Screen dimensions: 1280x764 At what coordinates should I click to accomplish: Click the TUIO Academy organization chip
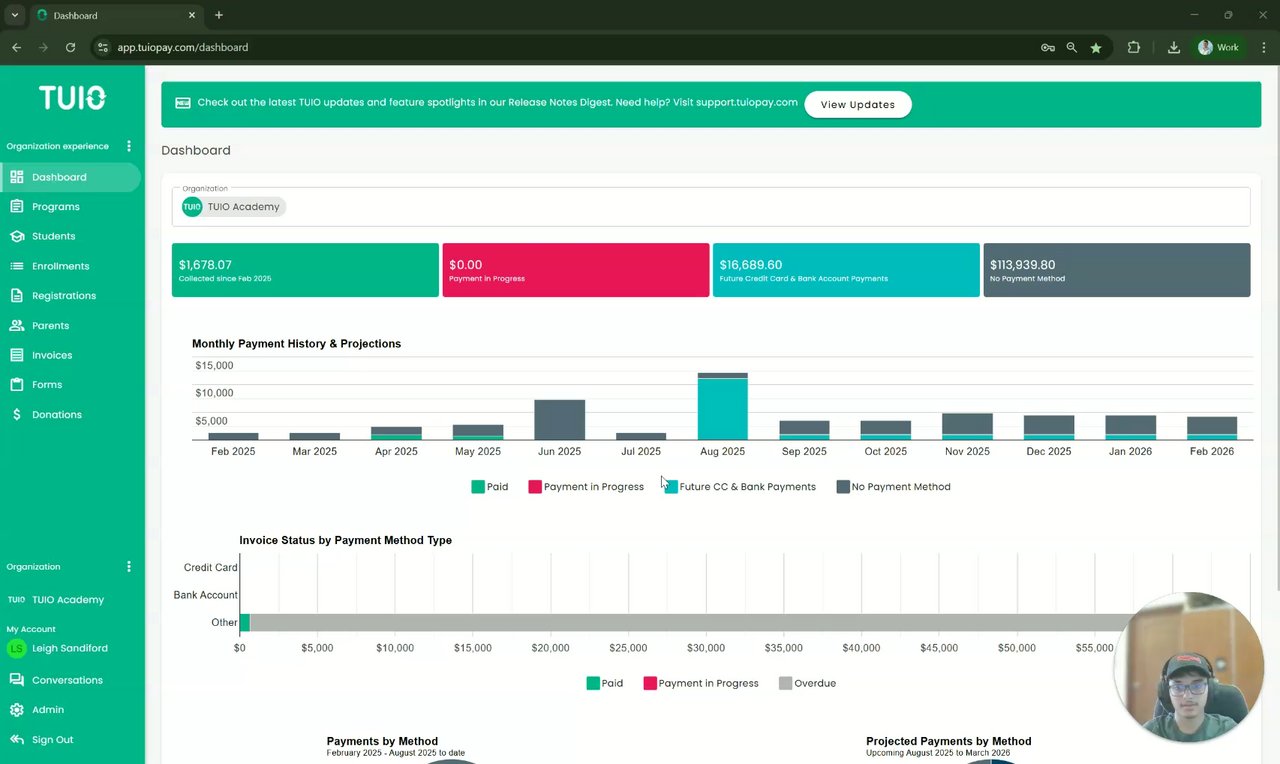point(233,207)
